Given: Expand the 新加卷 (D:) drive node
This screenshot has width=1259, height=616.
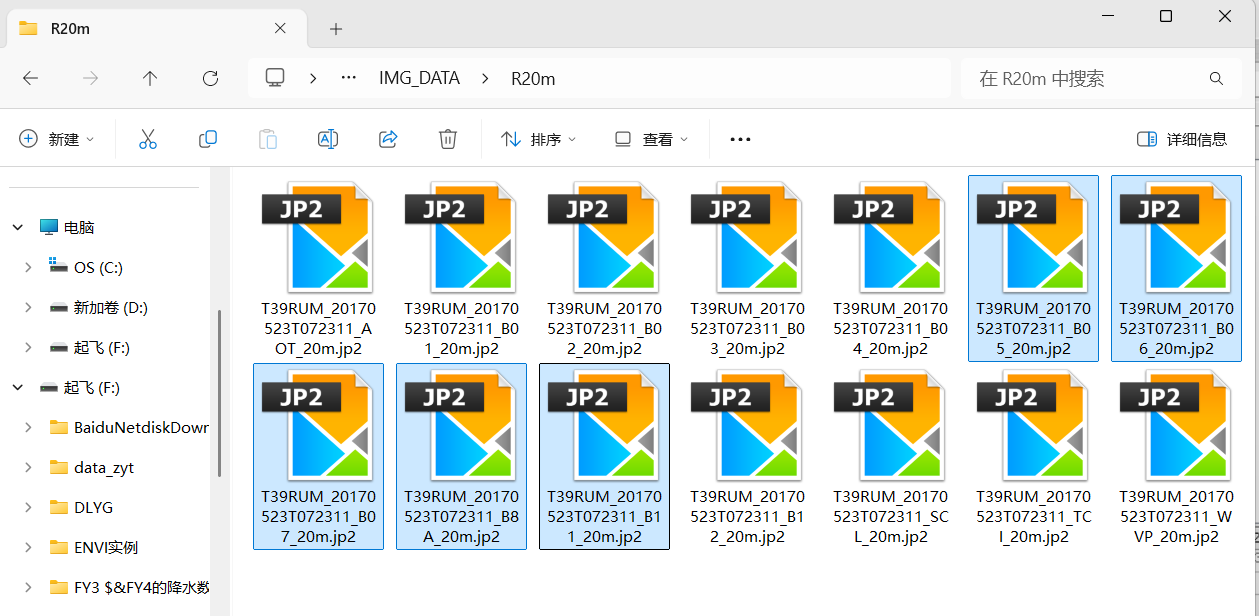Looking at the screenshot, I should click(28, 307).
